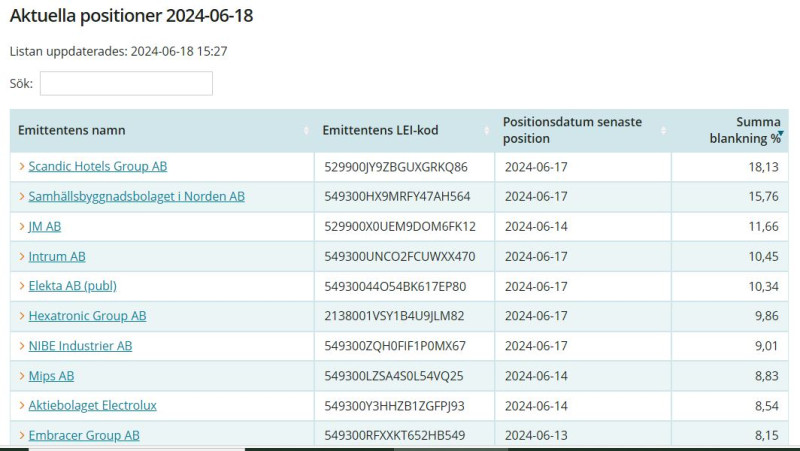This screenshot has height=451, width=800.
Task: Open the Embracer Group AB link
Action: [84, 435]
